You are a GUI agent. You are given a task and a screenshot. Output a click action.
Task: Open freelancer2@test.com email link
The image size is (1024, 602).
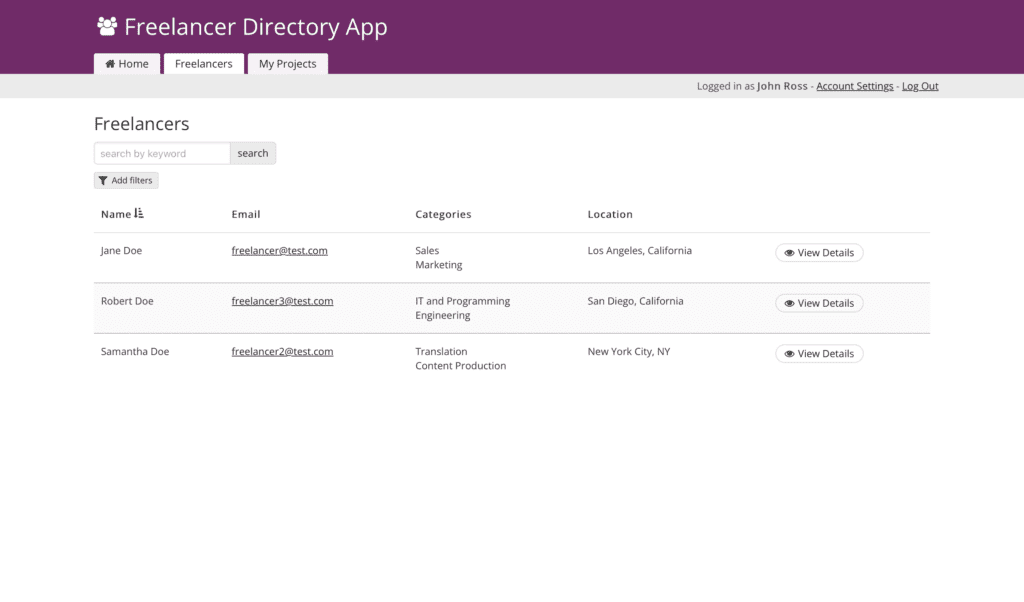coord(282,352)
